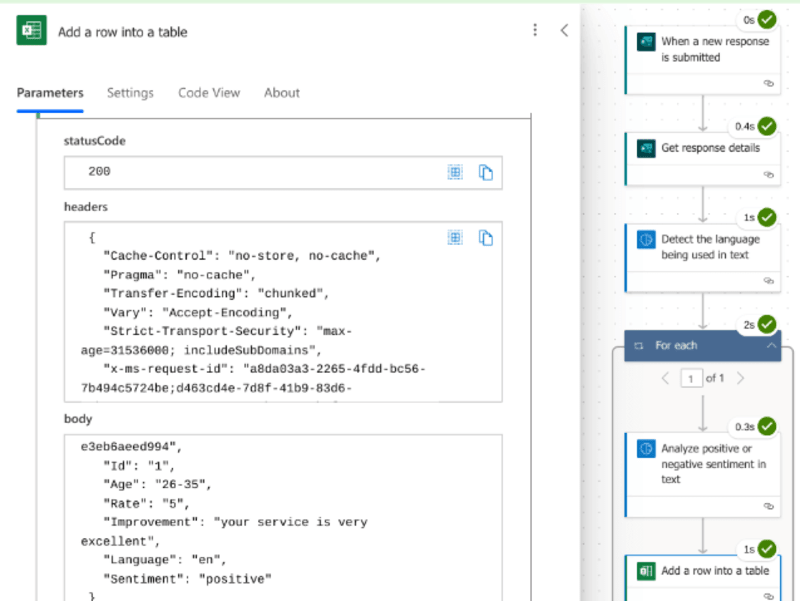The height and width of the screenshot is (601, 800).
Task: Go to the previous loop iteration
Action: pyautogui.click(x=665, y=378)
